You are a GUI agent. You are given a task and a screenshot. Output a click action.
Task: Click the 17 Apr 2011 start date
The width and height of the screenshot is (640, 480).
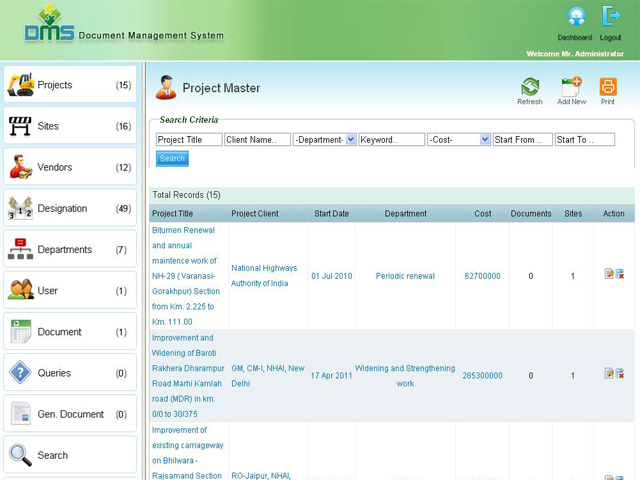pyautogui.click(x=331, y=376)
